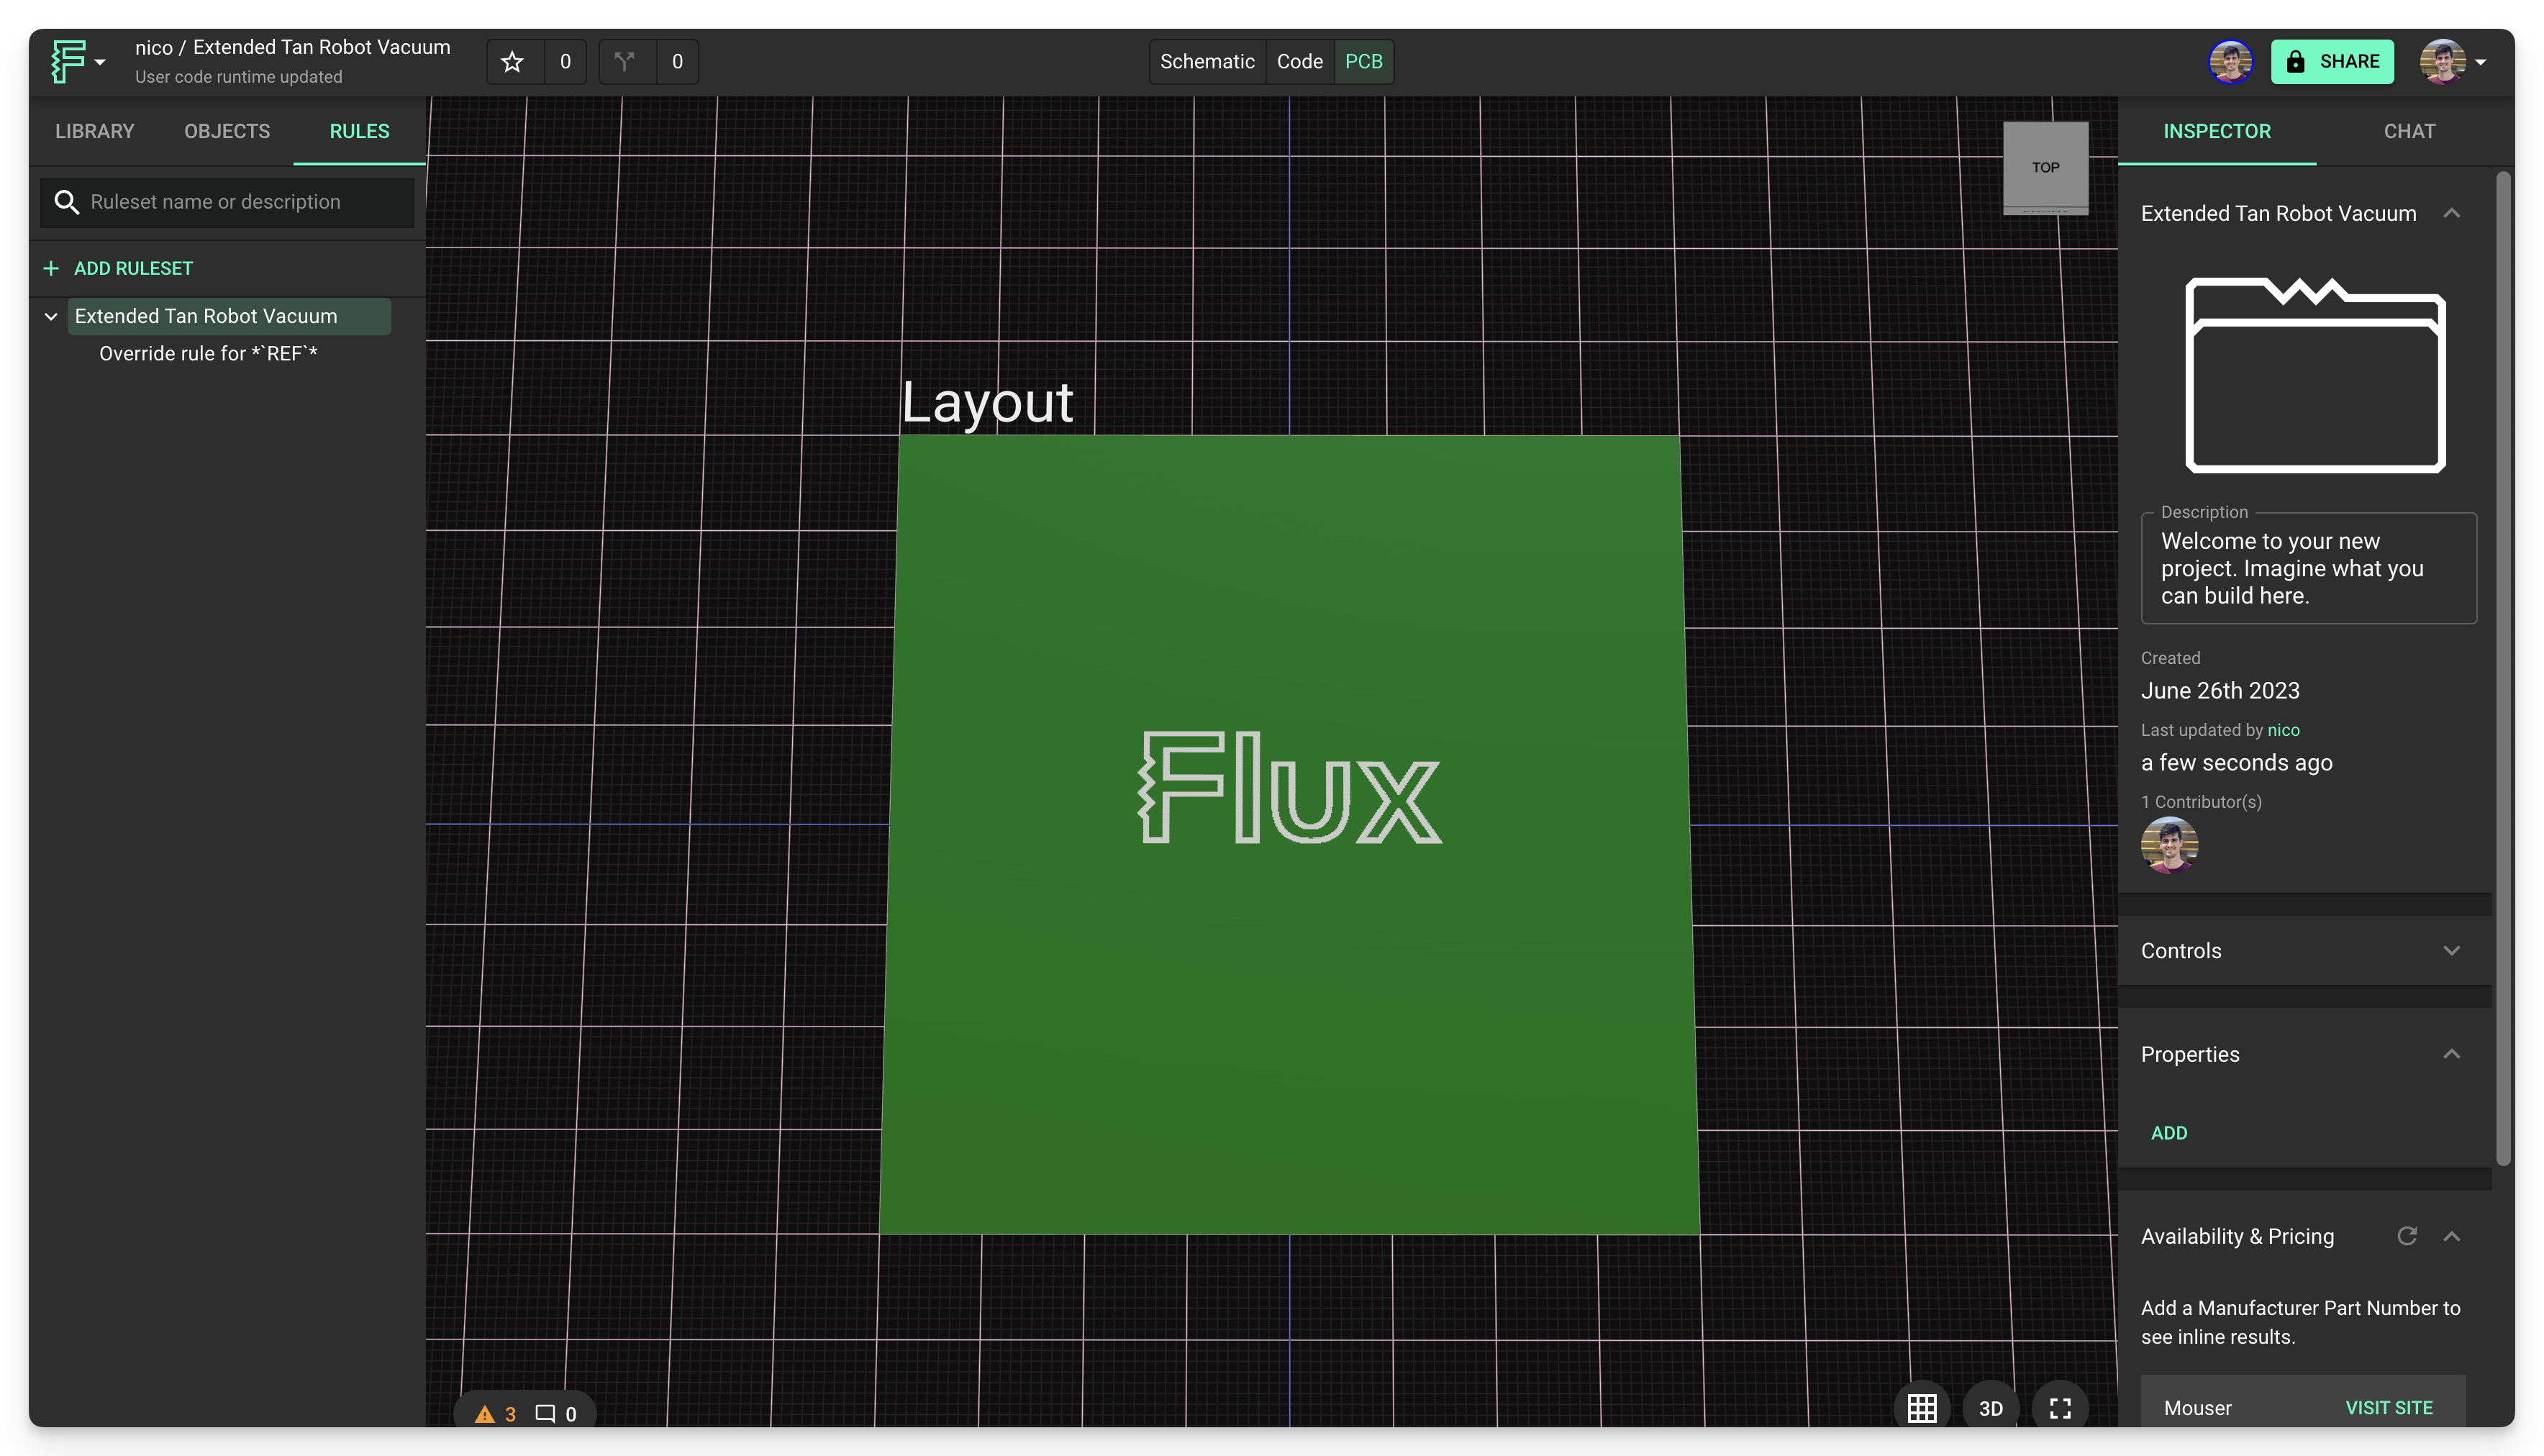Click the collaborator avatar beside Share
Screen dimensions: 2544x1456
click(2230, 62)
